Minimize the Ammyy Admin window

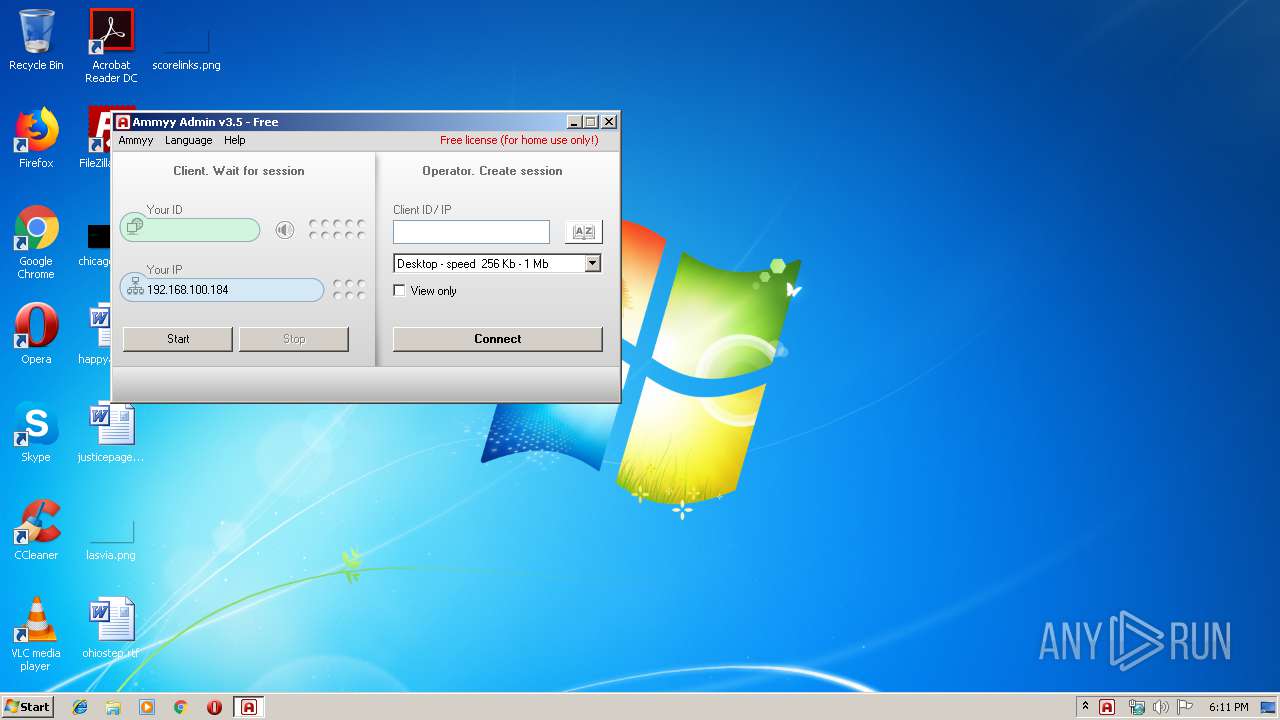574,122
